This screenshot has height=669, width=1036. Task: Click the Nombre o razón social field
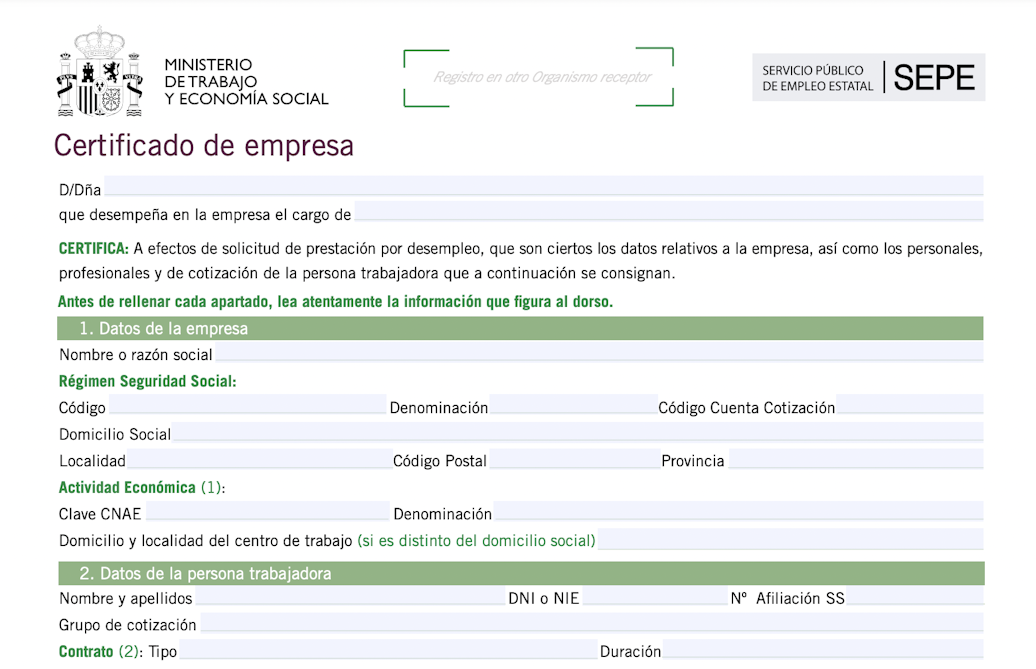[x=599, y=351]
